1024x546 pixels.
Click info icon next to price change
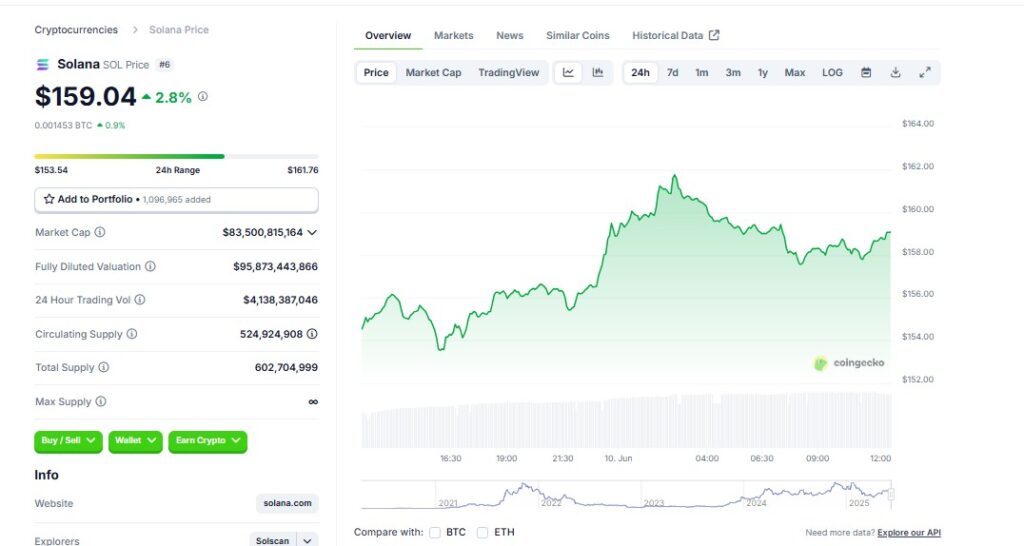203,97
